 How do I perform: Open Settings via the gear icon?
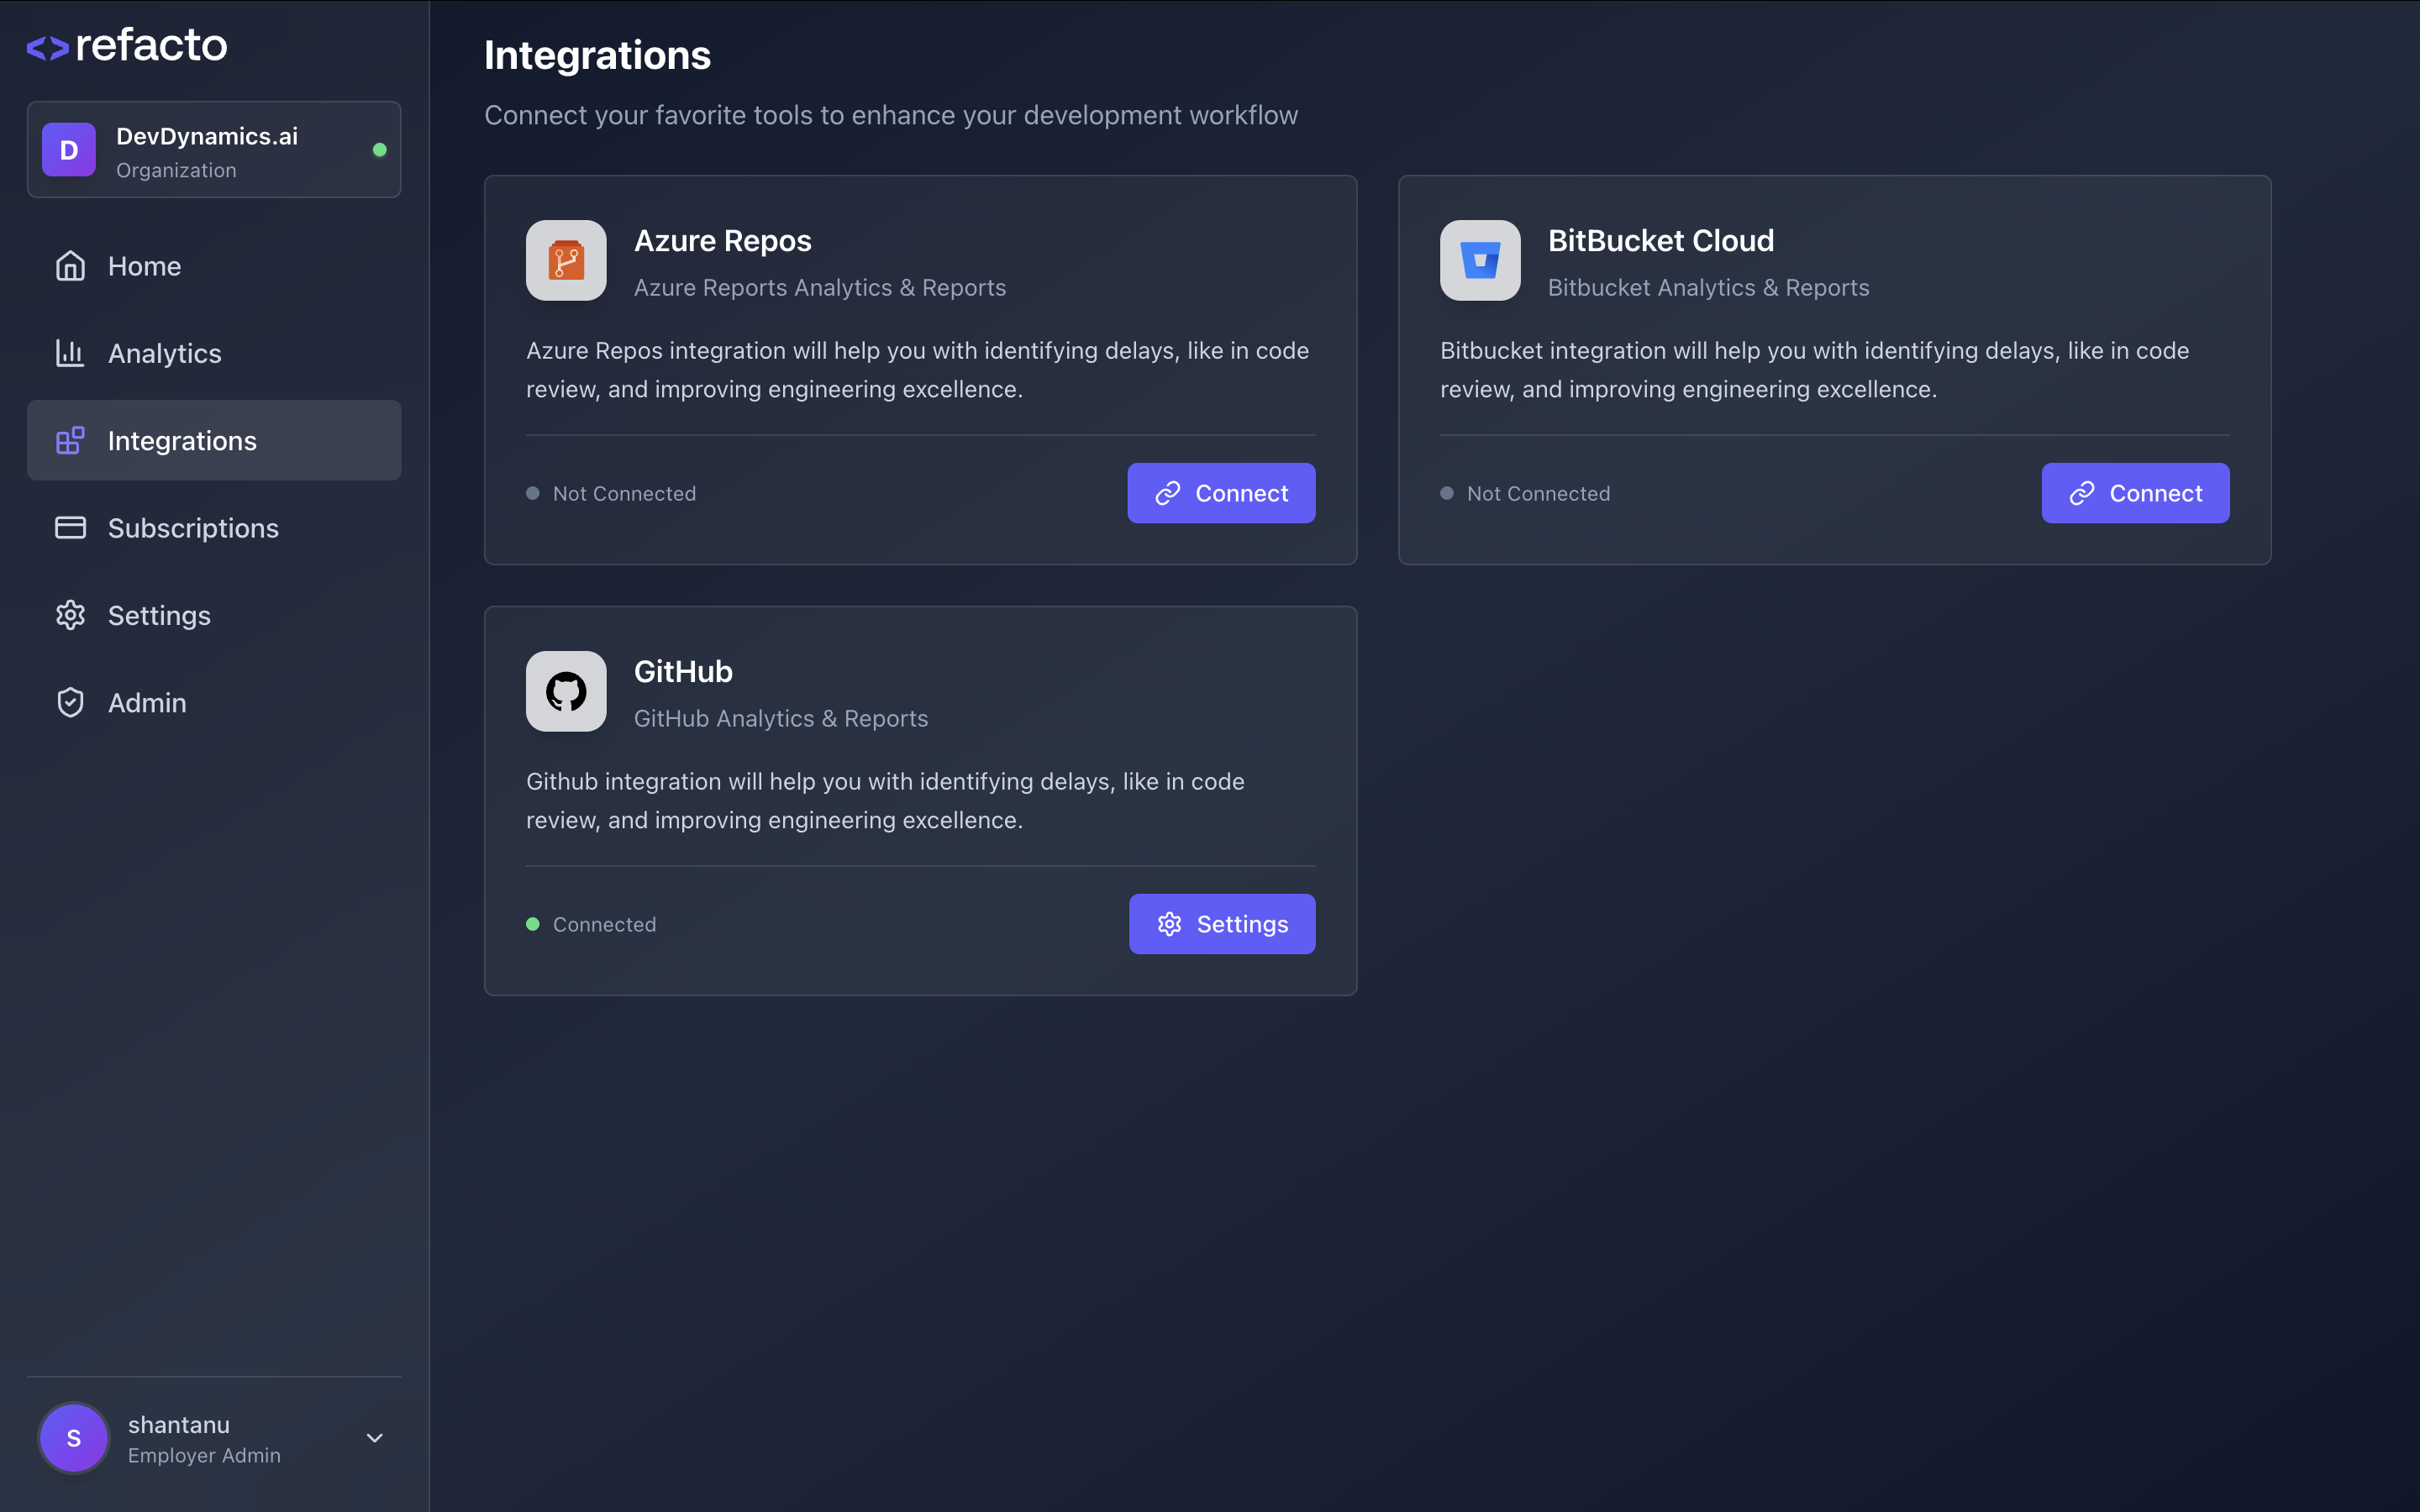coord(70,615)
